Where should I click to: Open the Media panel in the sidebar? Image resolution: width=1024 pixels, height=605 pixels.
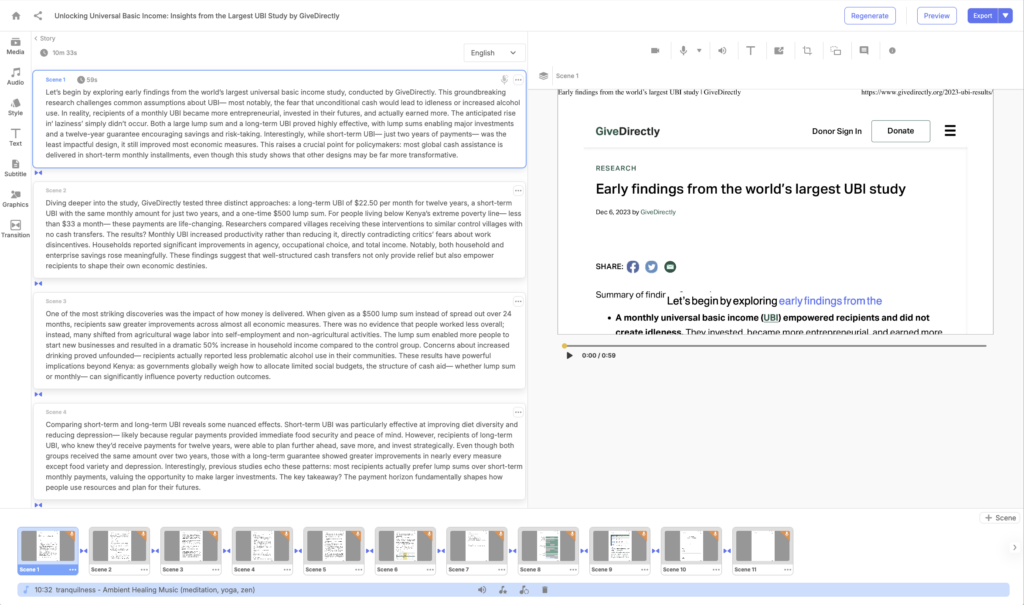(15, 46)
